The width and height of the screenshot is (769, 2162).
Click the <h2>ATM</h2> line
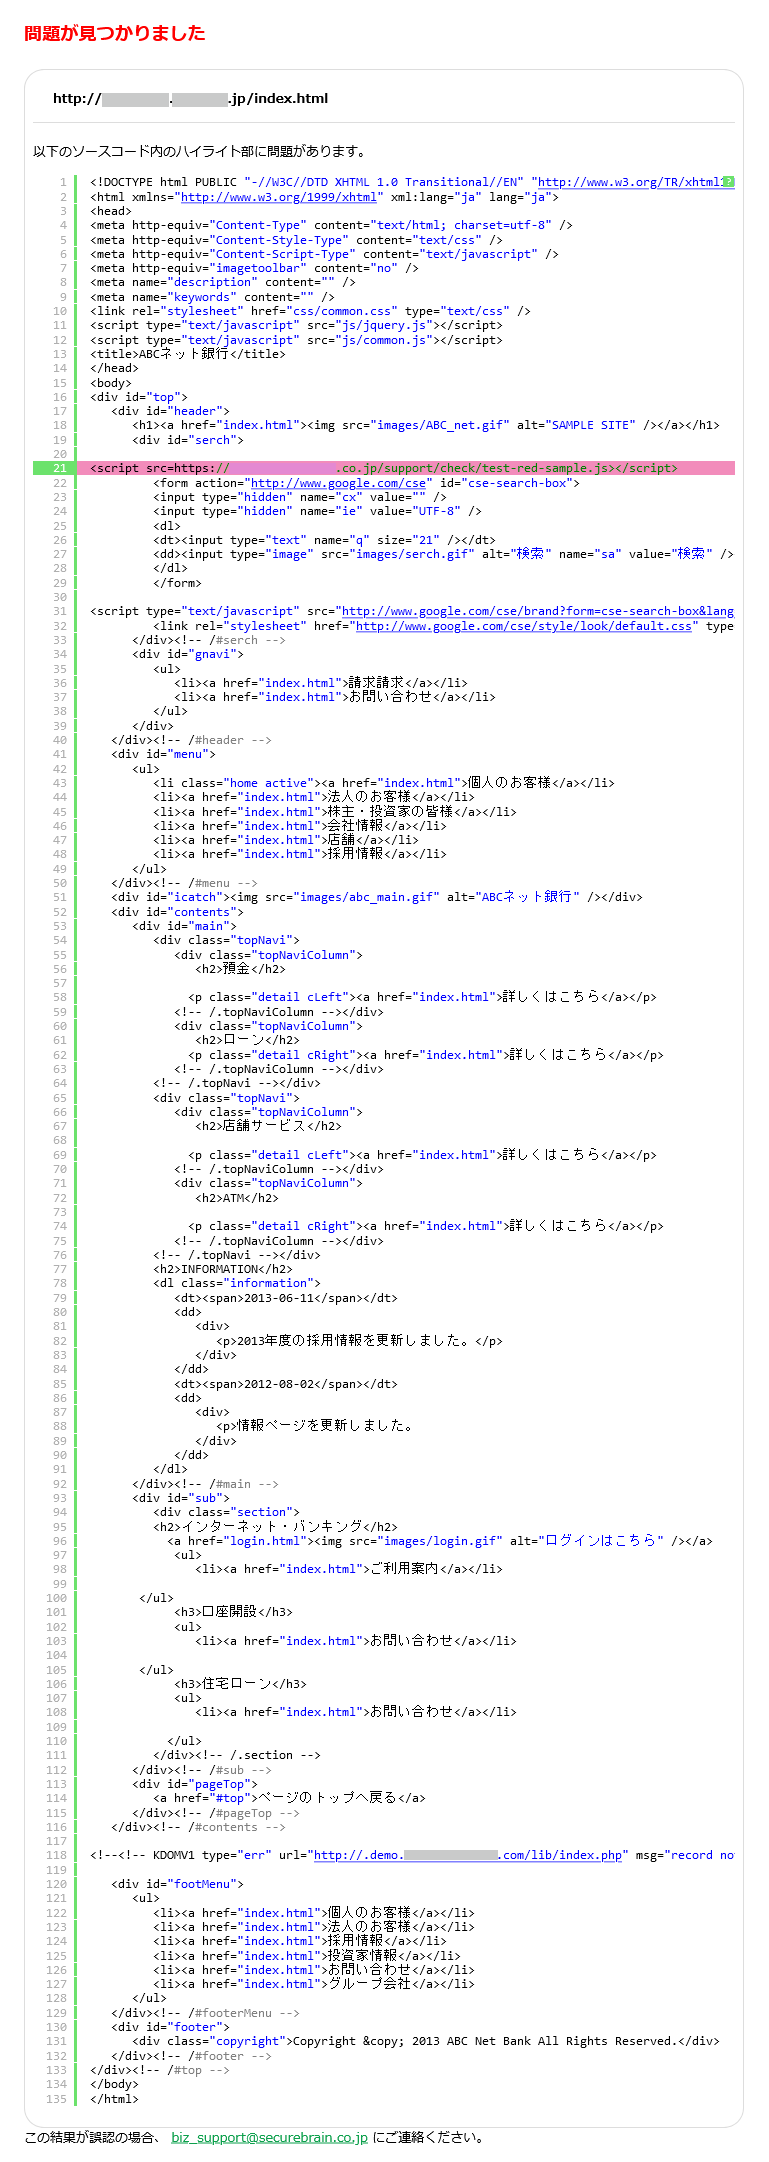click(x=237, y=1198)
